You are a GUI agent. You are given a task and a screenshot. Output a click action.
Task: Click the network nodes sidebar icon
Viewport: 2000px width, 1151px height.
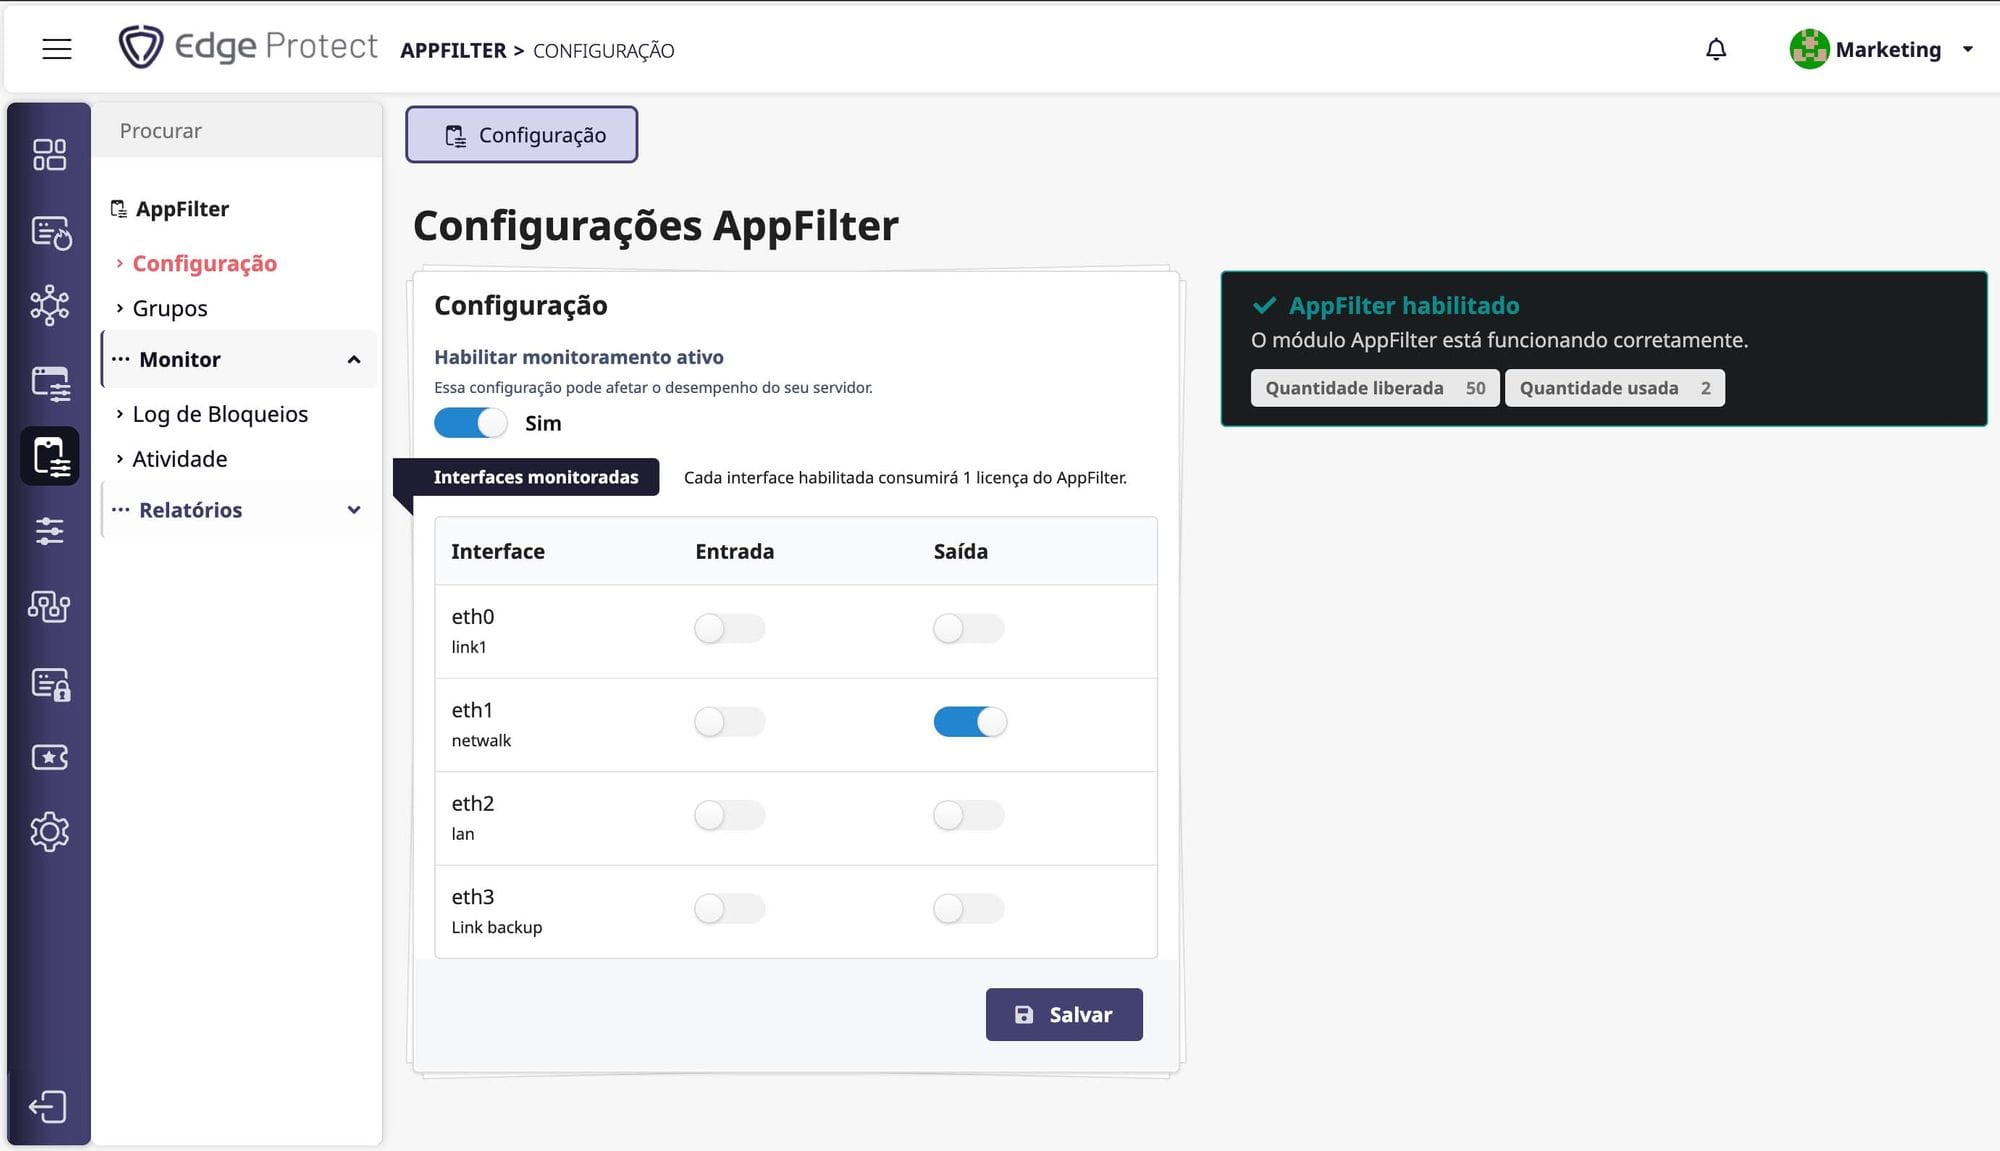(x=49, y=305)
